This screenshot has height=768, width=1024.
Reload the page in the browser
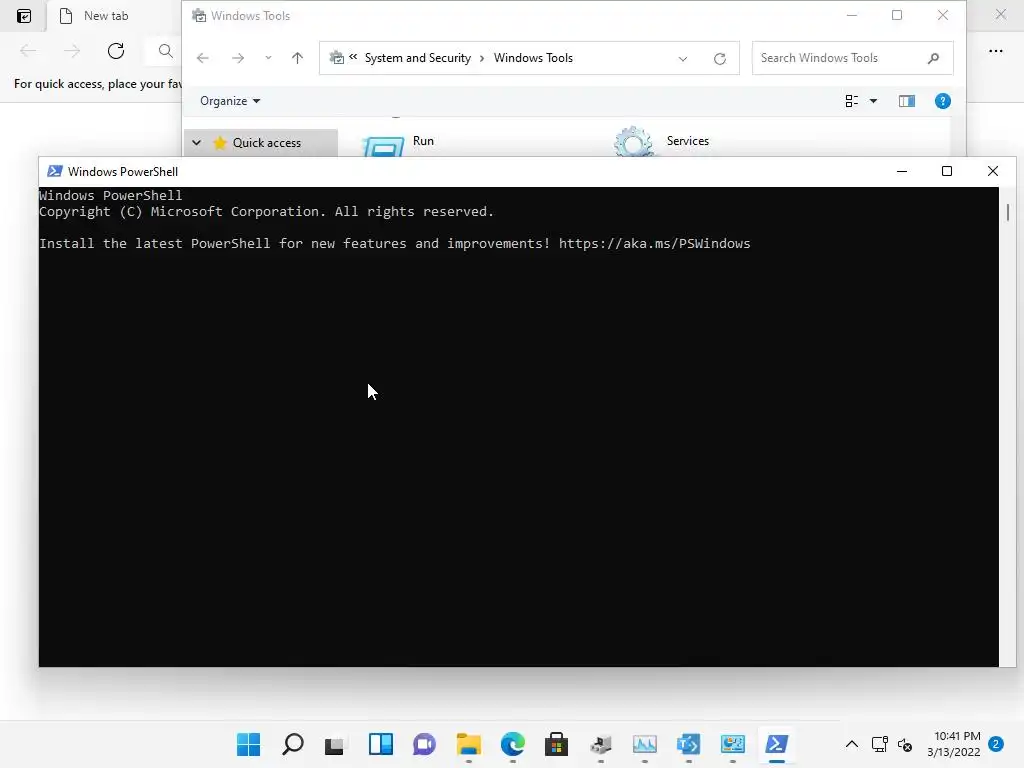(116, 51)
